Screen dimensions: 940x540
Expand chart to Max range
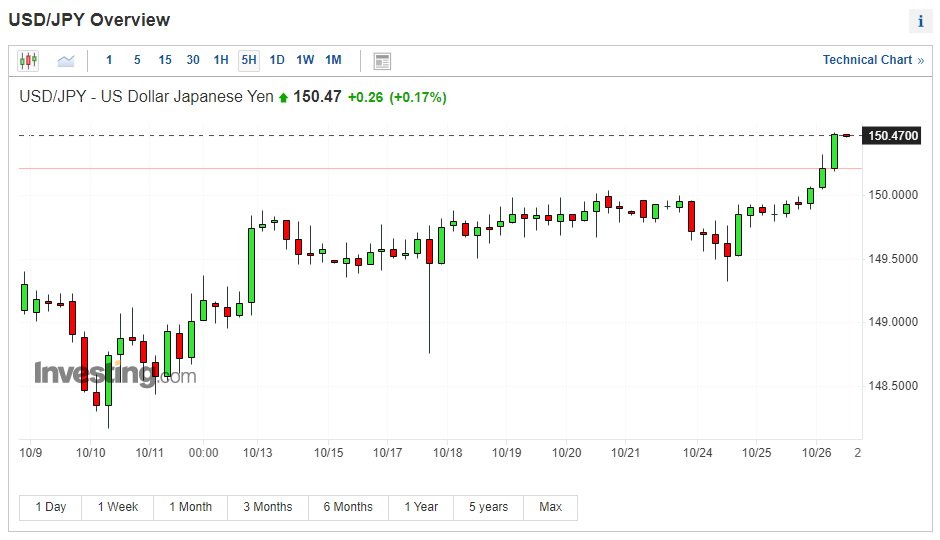[550, 507]
